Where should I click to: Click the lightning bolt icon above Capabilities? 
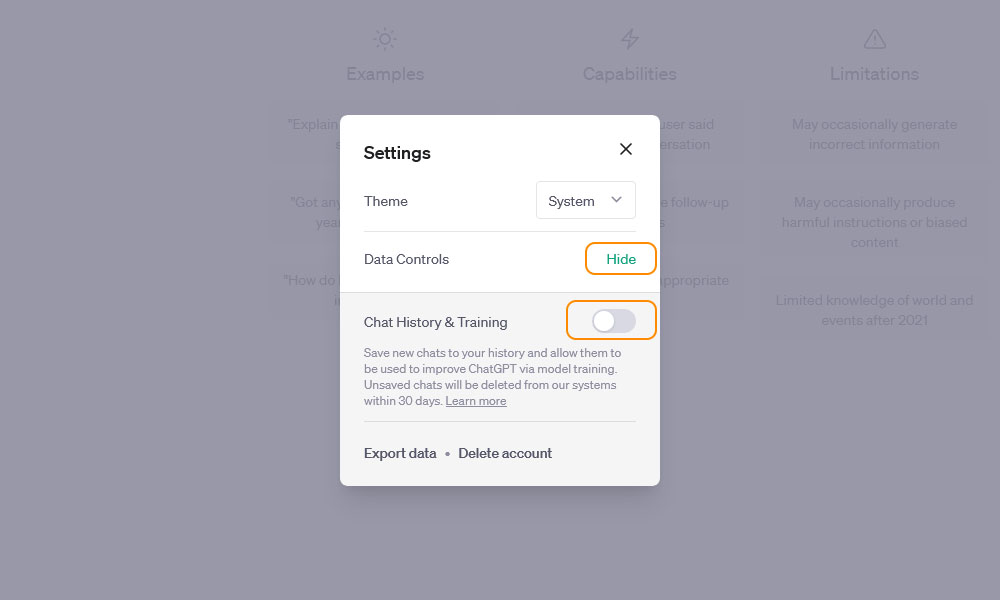(629, 39)
